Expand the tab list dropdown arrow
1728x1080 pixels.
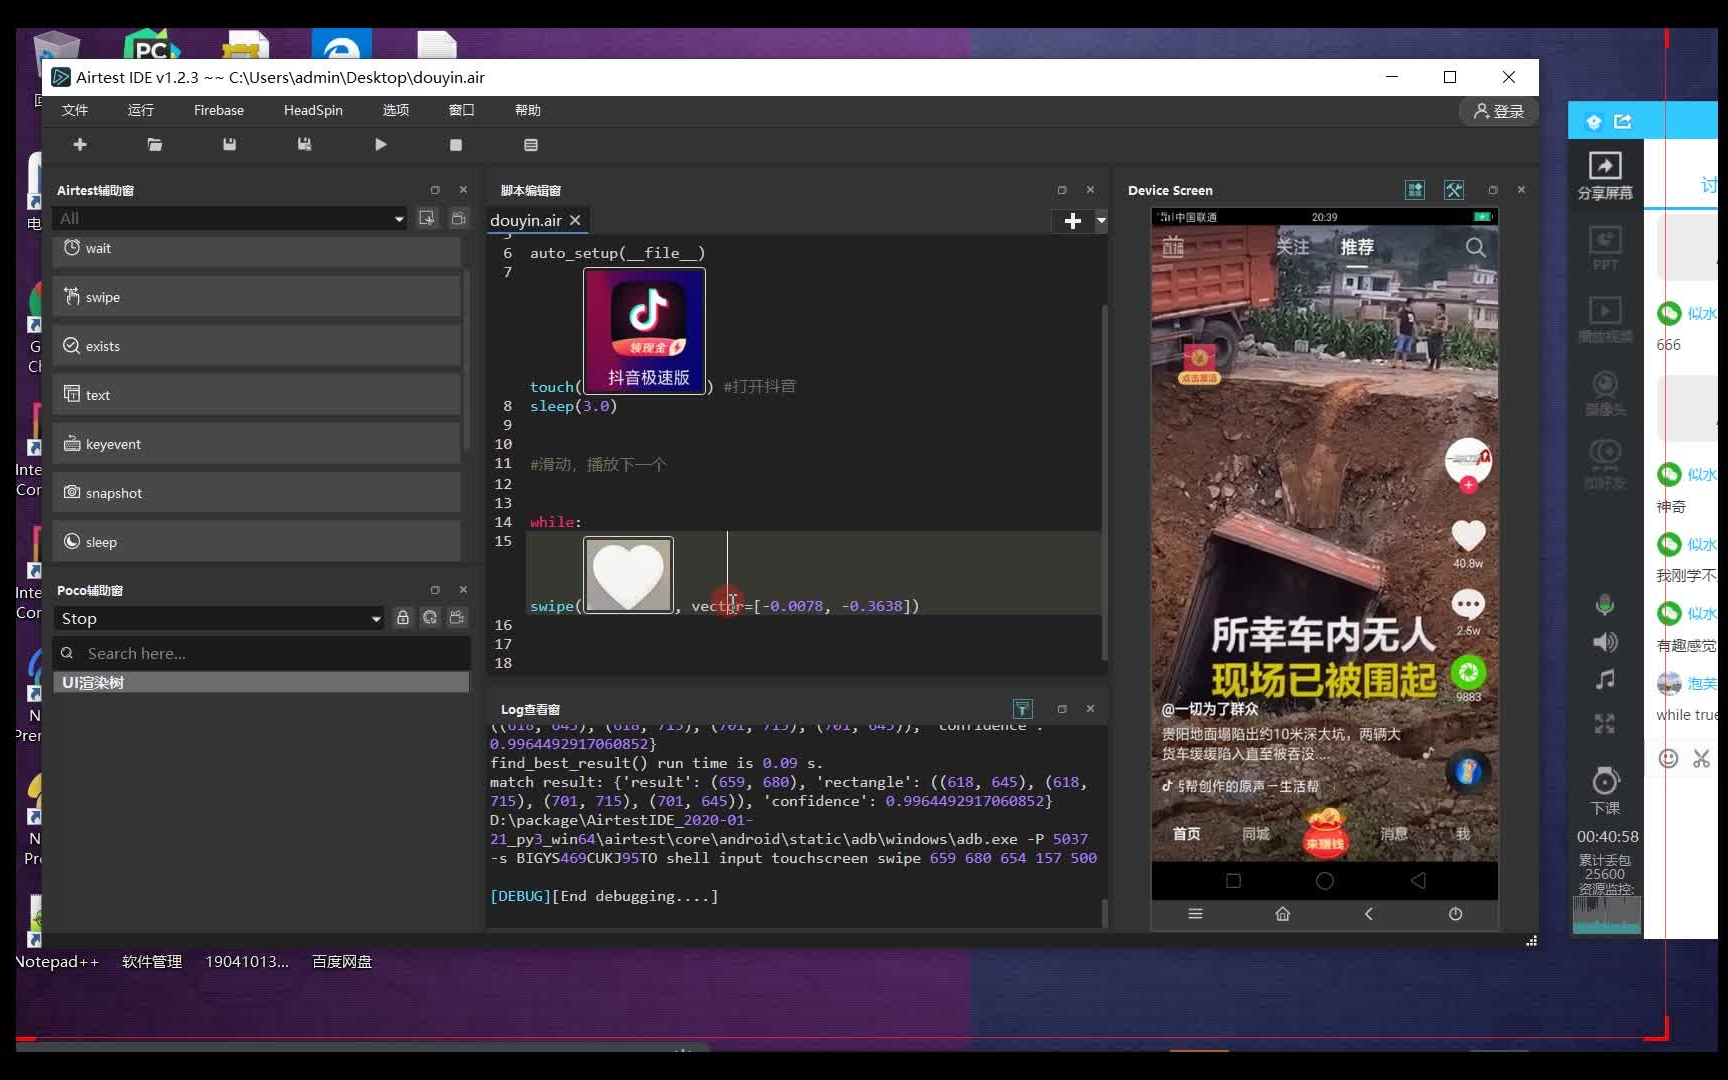(x=1101, y=221)
